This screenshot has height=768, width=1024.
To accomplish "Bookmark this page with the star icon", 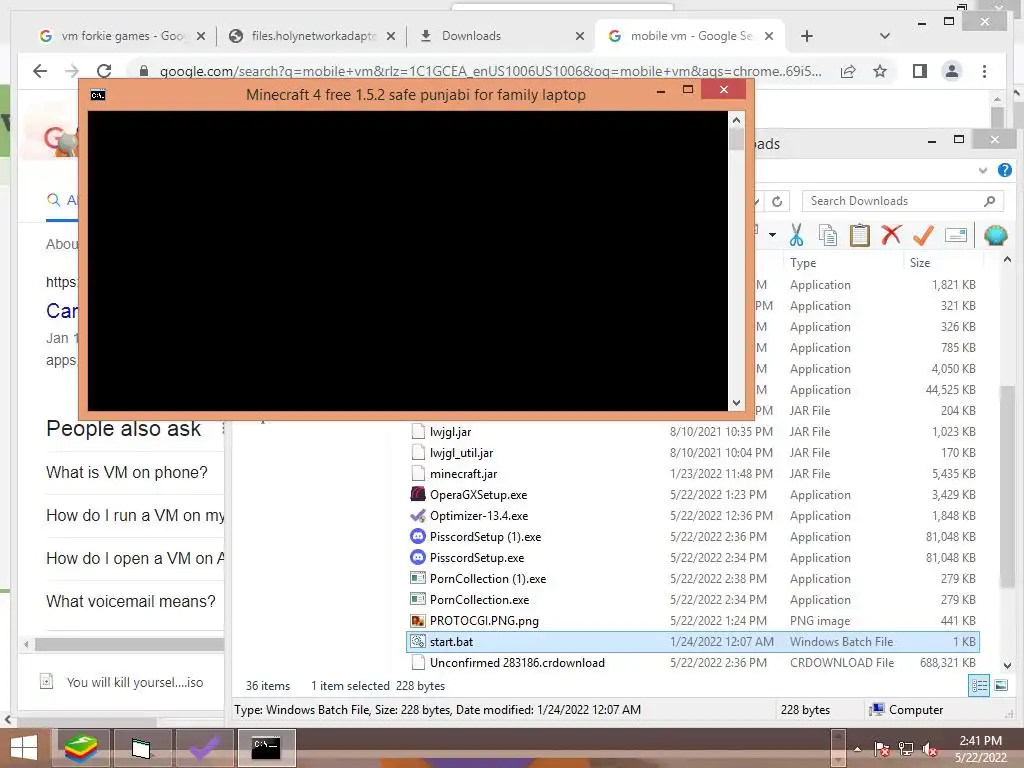I will coord(880,71).
